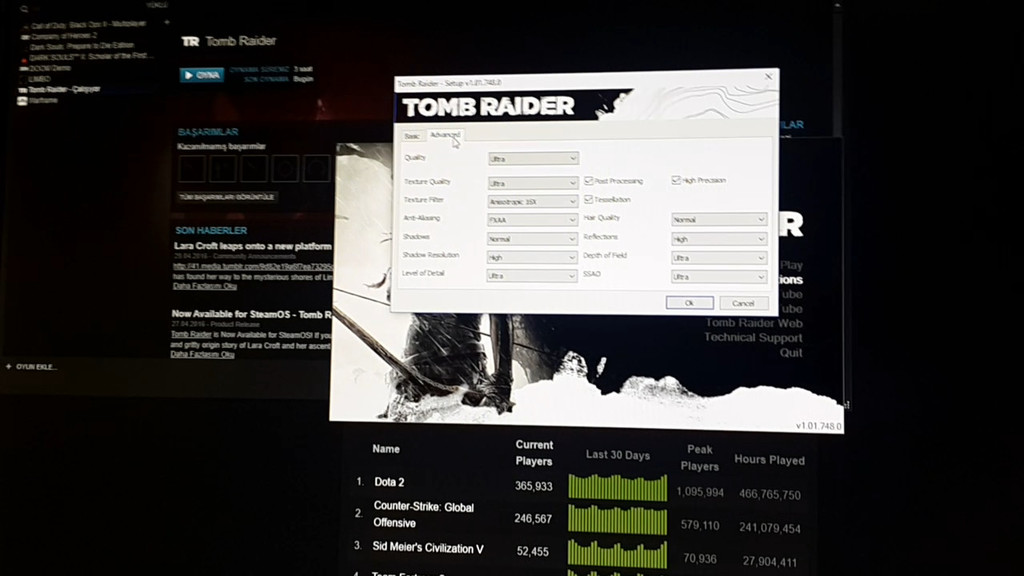
Task: Open Sid Meier's Civilization V stats entry
Action: [x=428, y=548]
